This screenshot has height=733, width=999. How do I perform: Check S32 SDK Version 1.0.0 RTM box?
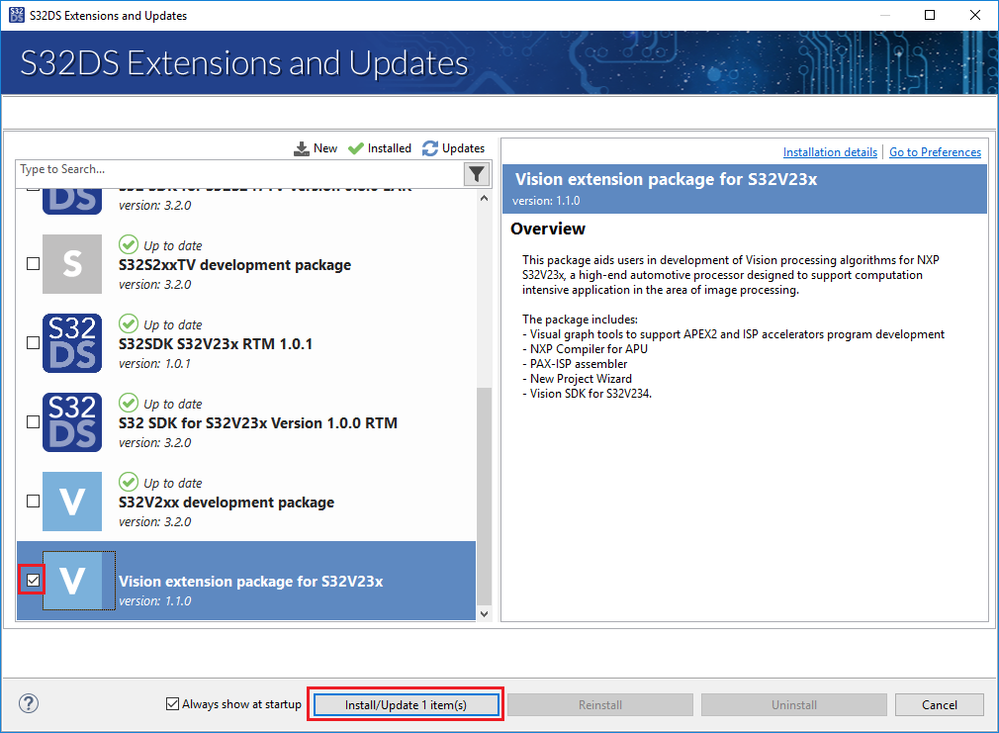[x=33, y=422]
